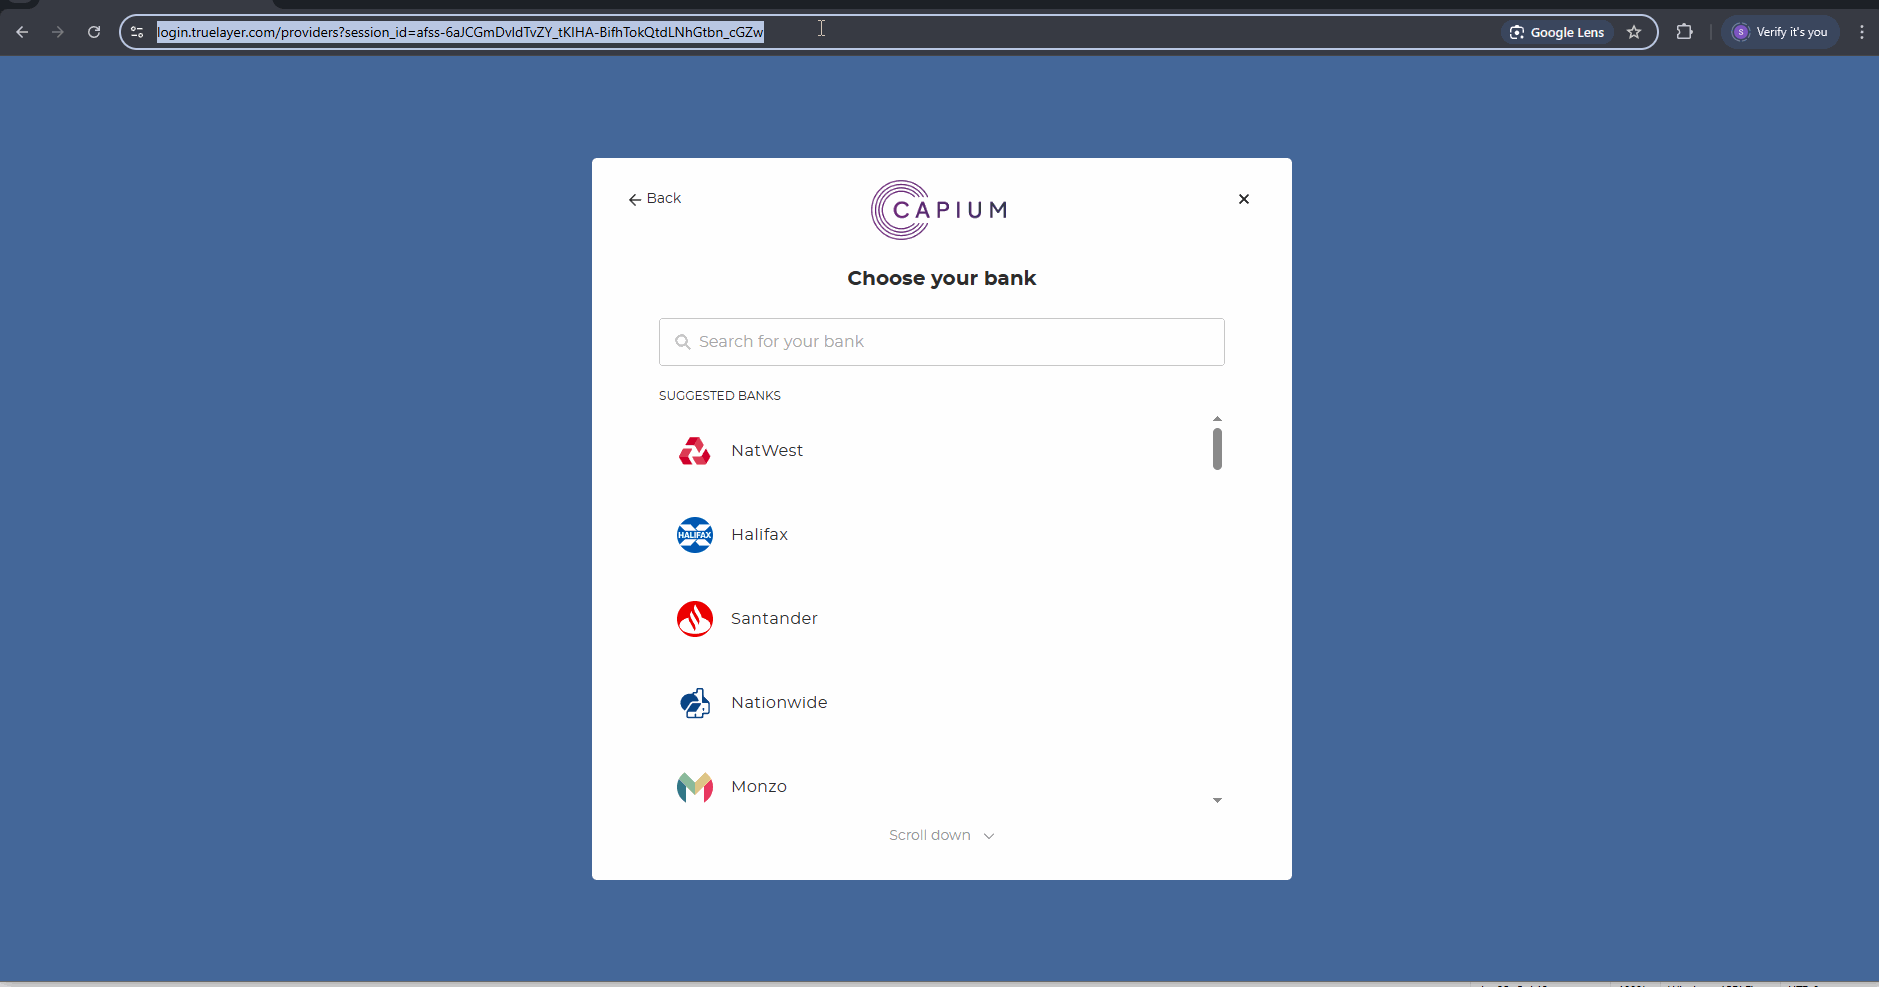Focus the Search for your bank field
Image resolution: width=1879 pixels, height=987 pixels.
pos(941,342)
